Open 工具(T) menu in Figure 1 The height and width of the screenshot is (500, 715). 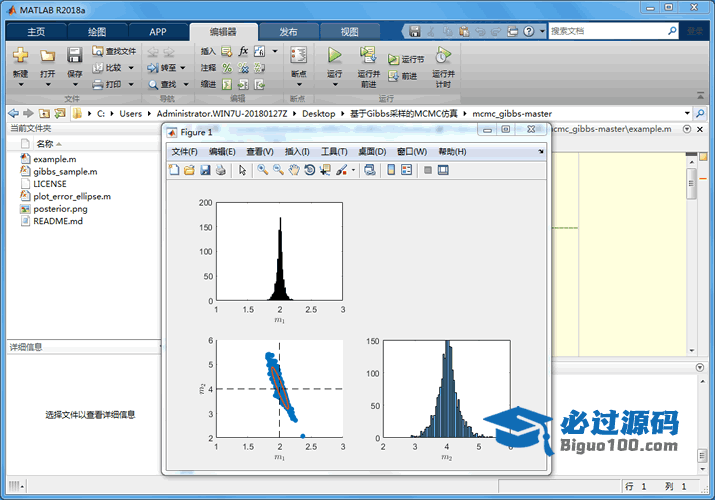(x=334, y=152)
